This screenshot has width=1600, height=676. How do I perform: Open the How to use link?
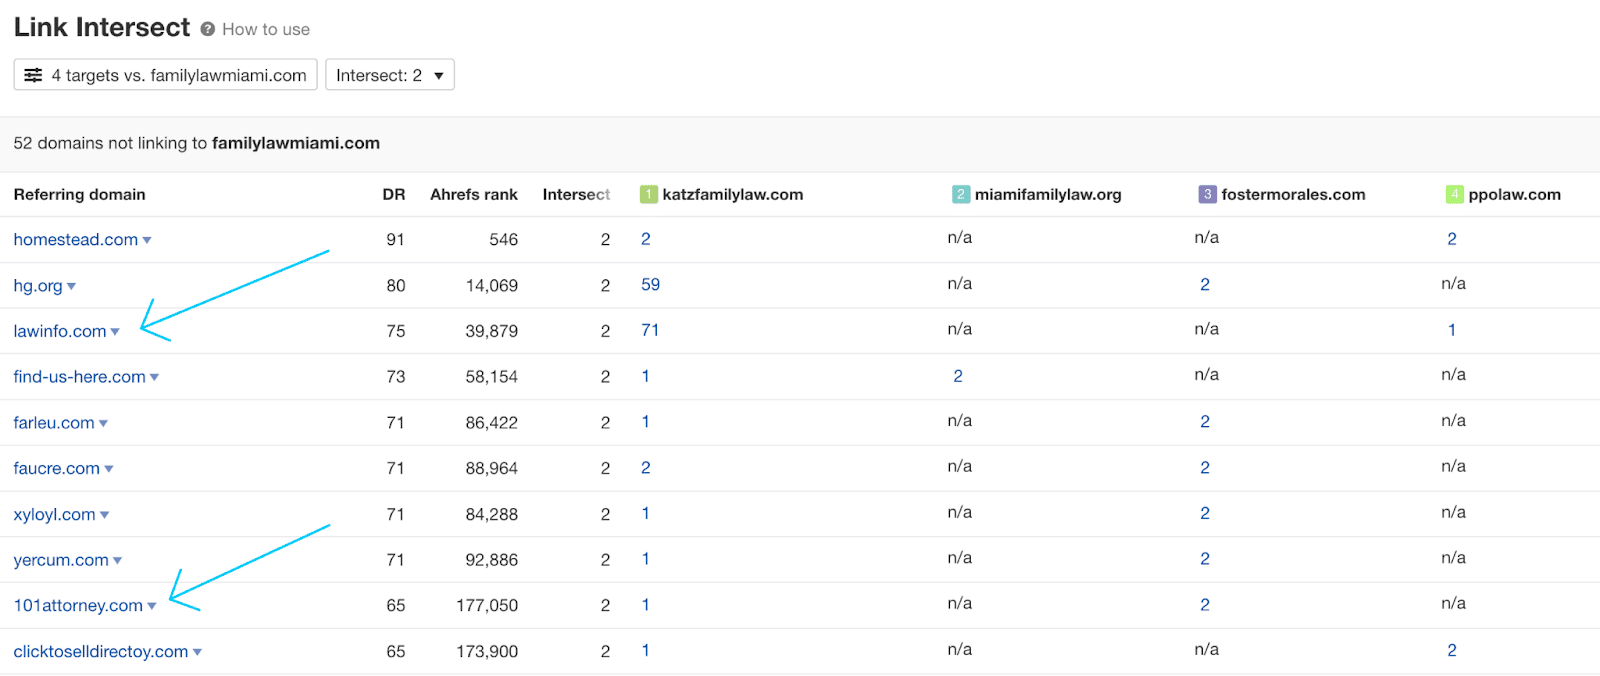click(266, 30)
